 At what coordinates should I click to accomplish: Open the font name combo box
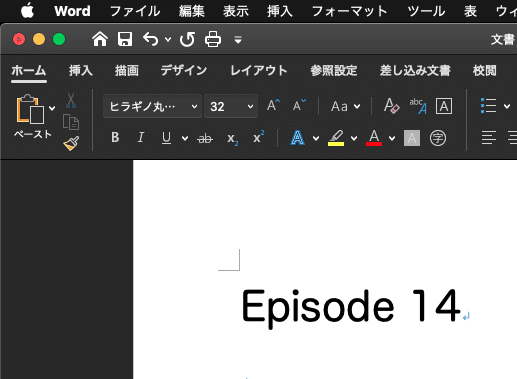[x=152, y=106]
